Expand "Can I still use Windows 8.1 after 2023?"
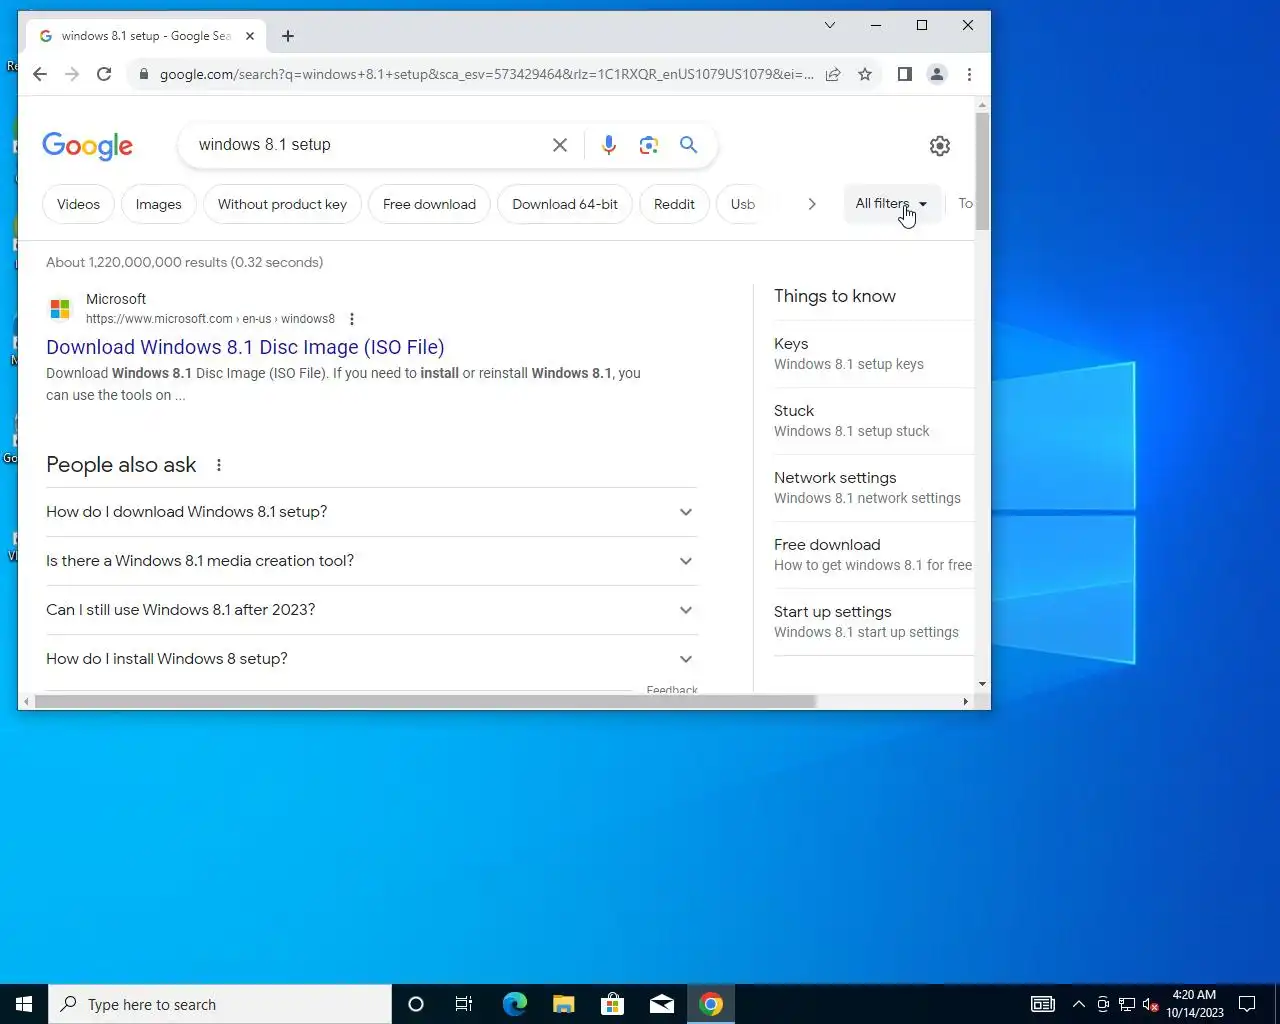This screenshot has width=1280, height=1024. pyautogui.click(x=372, y=610)
